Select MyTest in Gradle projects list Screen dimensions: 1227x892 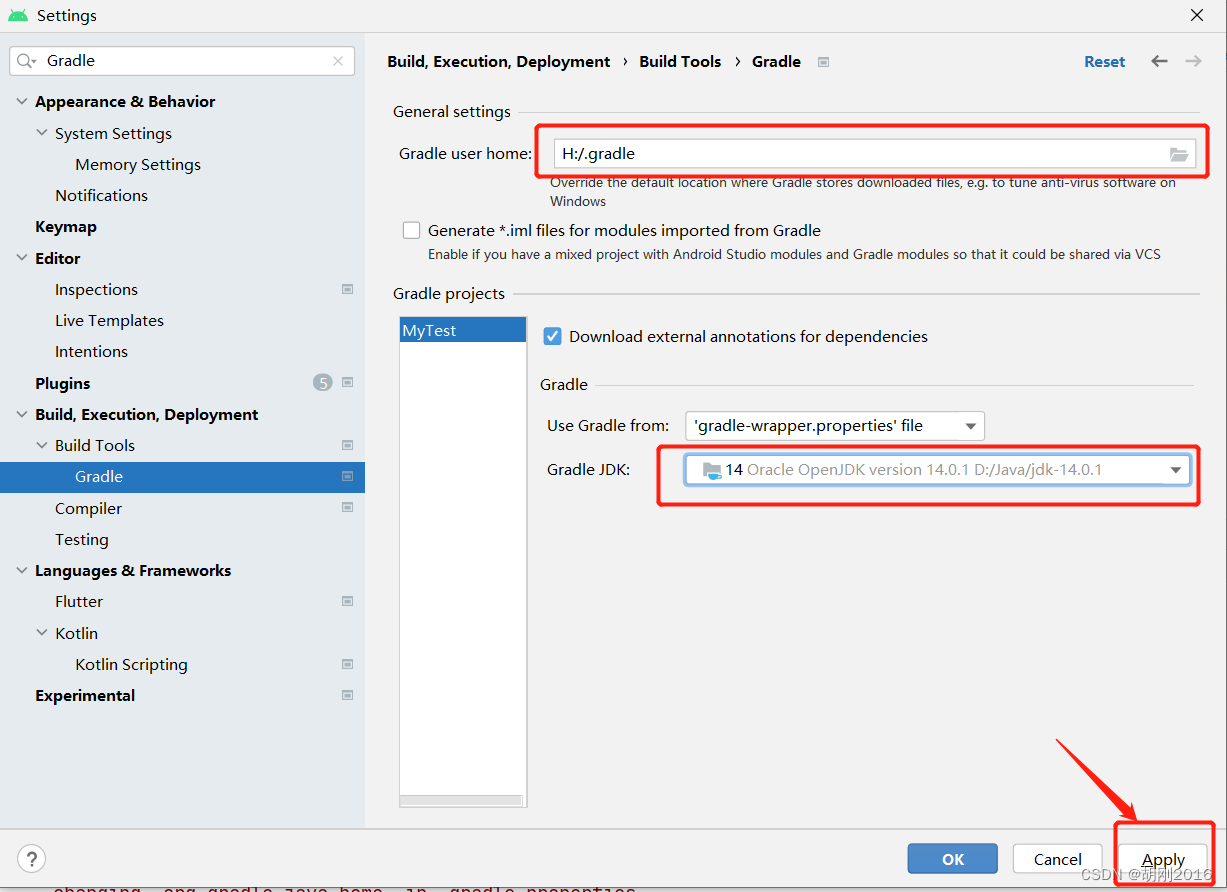463,330
